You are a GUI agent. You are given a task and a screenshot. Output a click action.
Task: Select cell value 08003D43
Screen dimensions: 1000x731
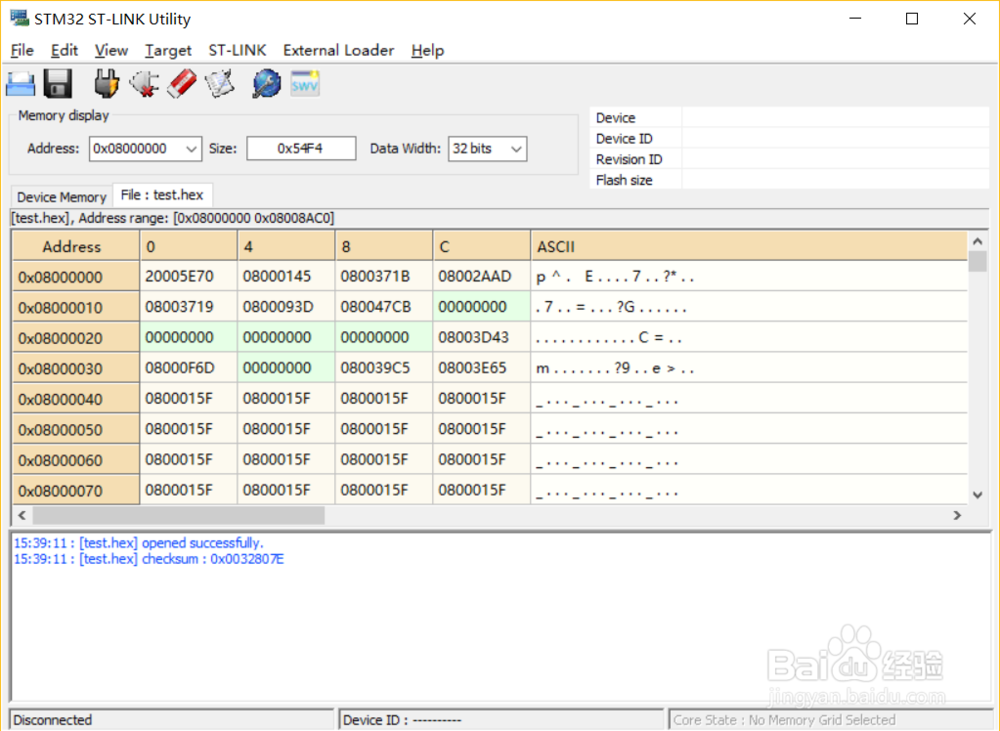[482, 338]
